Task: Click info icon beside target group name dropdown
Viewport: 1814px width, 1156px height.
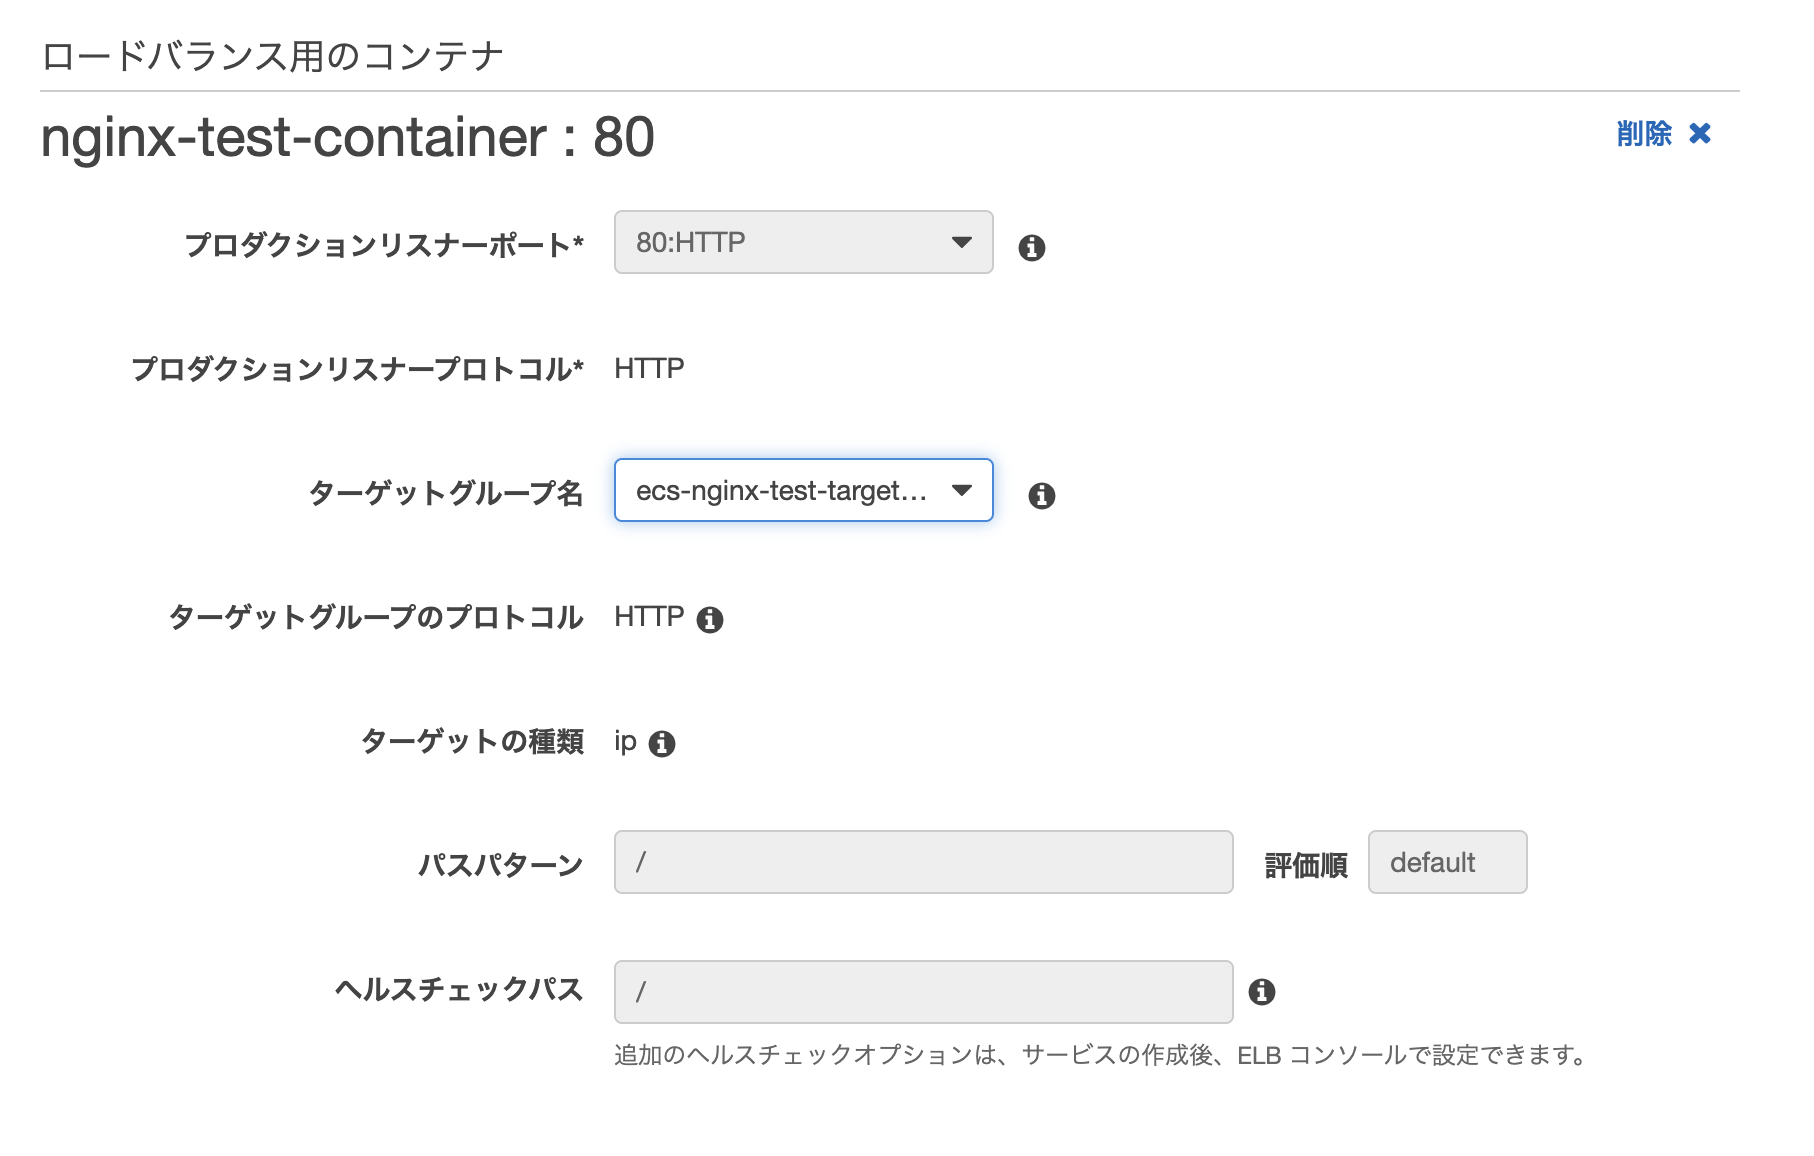Action: tap(1042, 496)
